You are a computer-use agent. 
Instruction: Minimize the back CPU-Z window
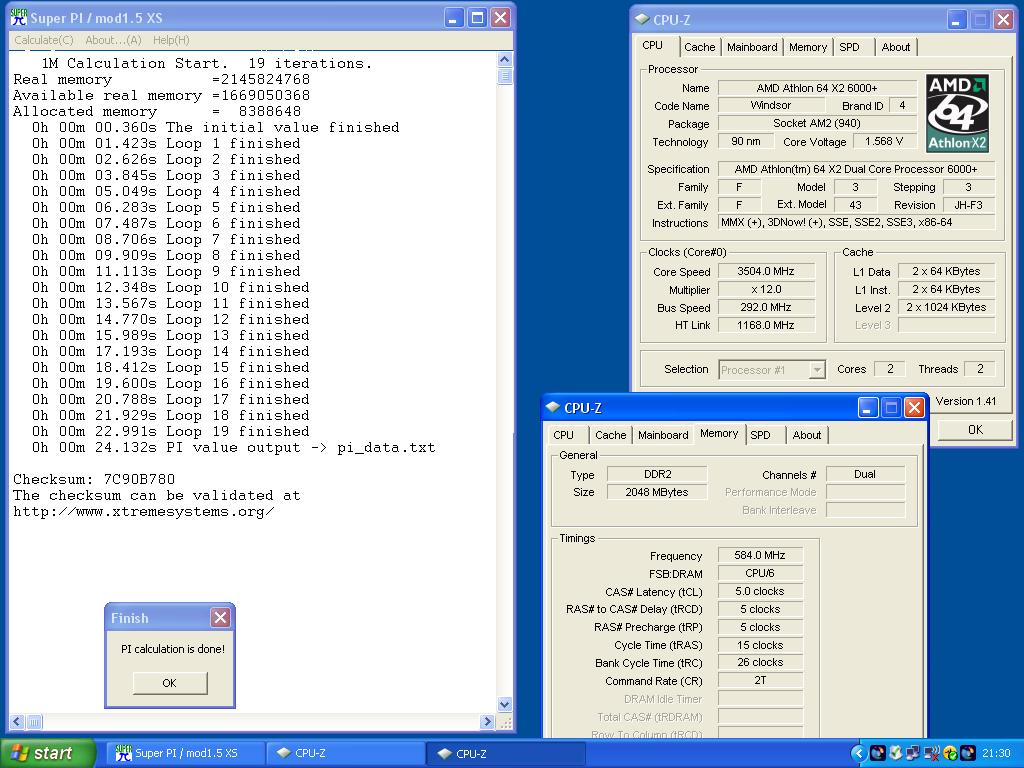click(x=956, y=20)
